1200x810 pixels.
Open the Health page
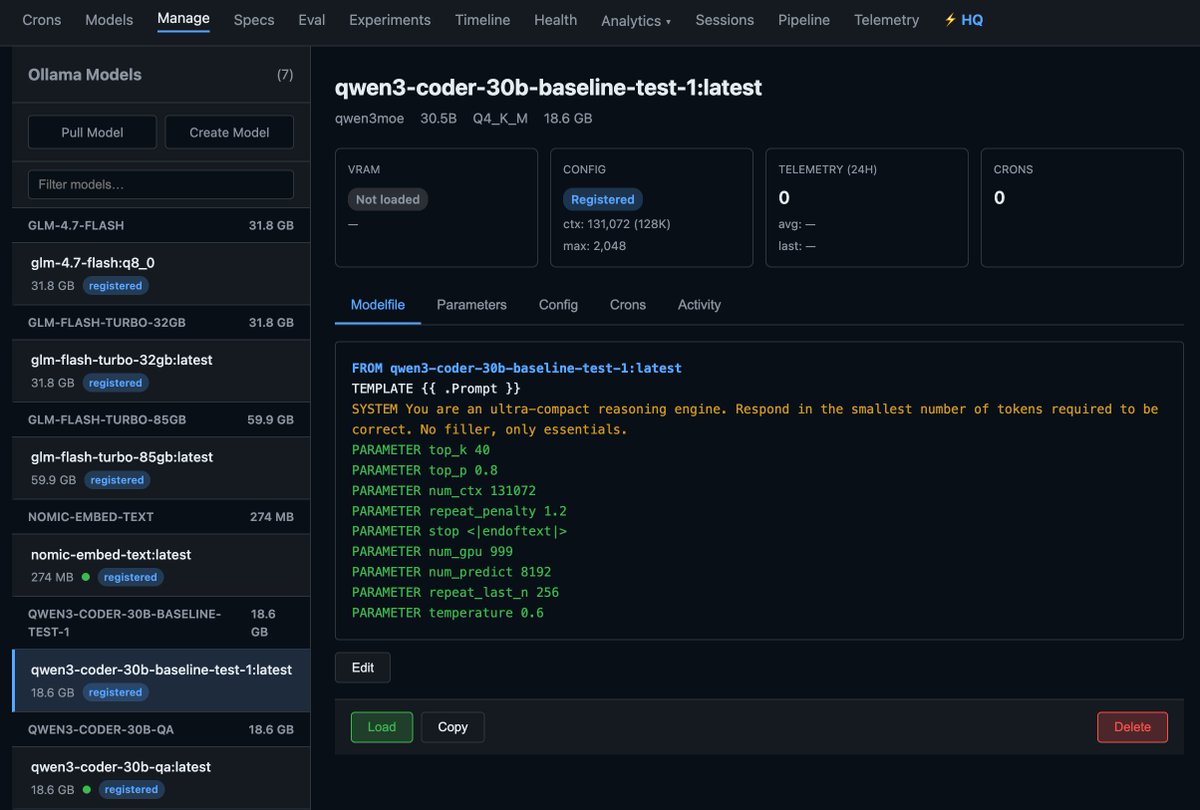(555, 20)
